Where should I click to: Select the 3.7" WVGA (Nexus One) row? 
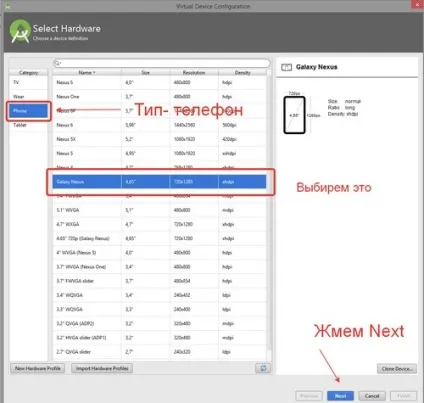[159, 267]
